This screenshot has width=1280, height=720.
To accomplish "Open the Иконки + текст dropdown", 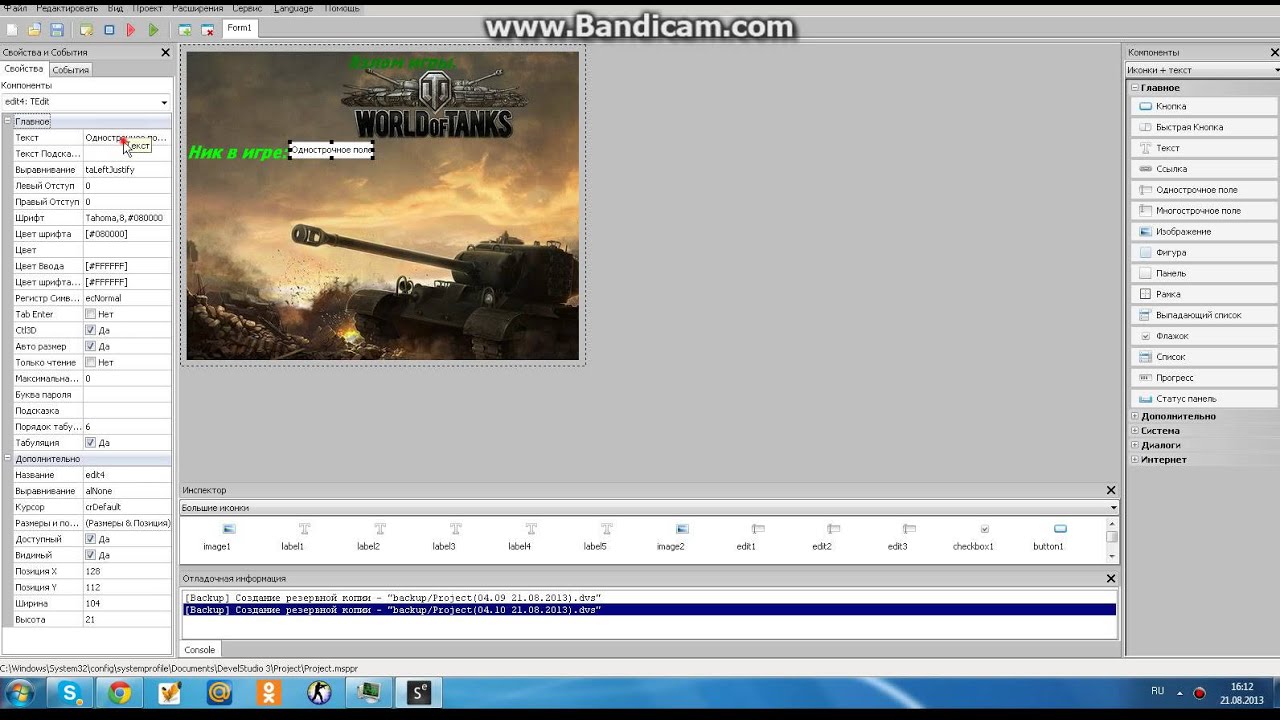I will click(1277, 70).
